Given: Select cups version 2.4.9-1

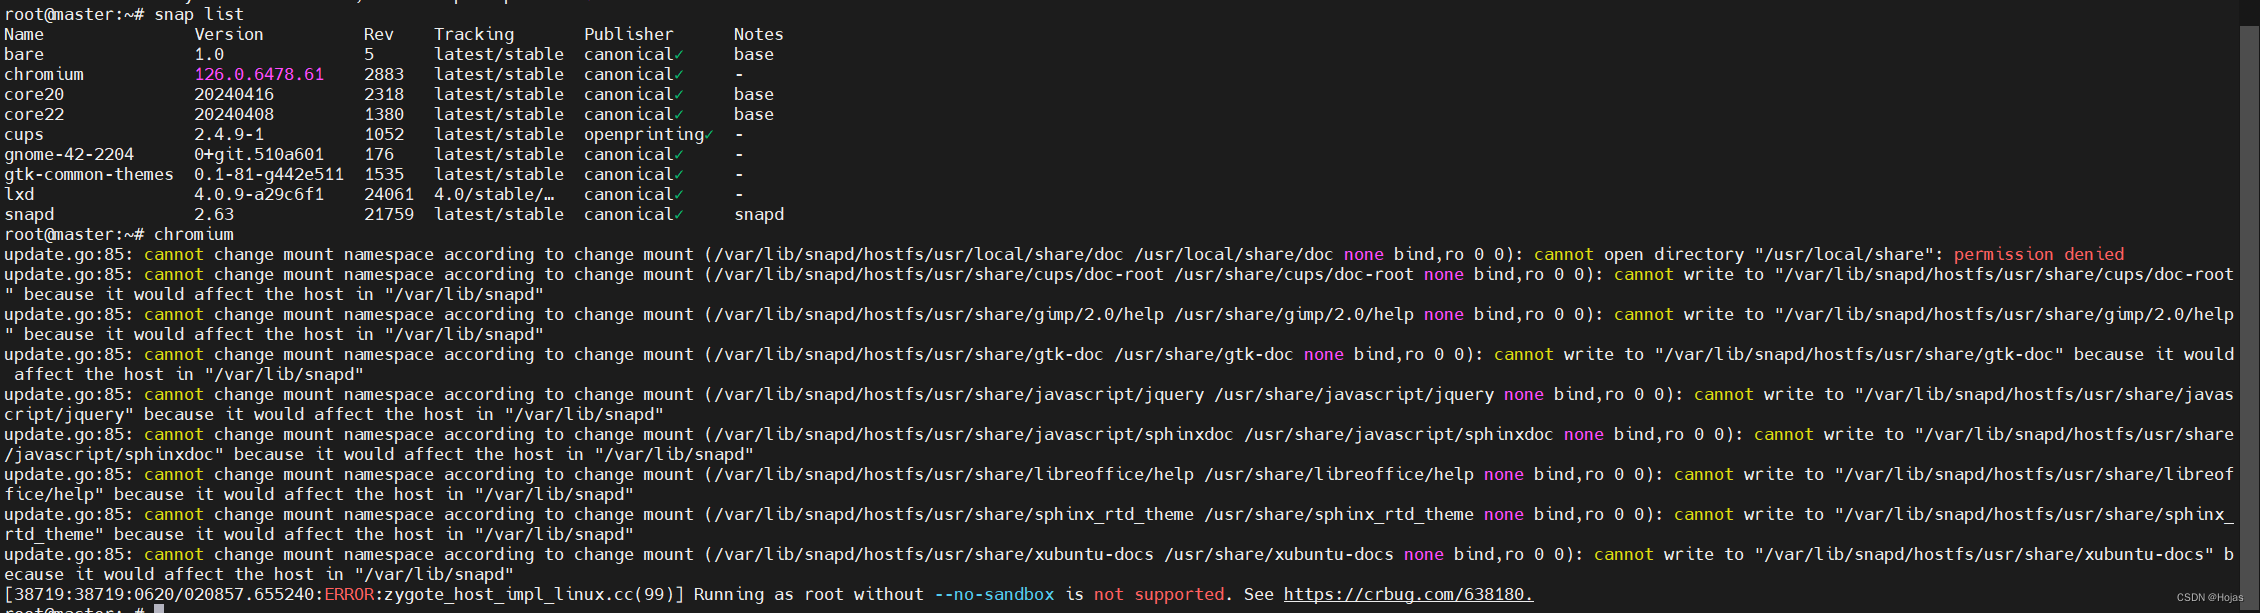Looking at the screenshot, I should tap(229, 135).
